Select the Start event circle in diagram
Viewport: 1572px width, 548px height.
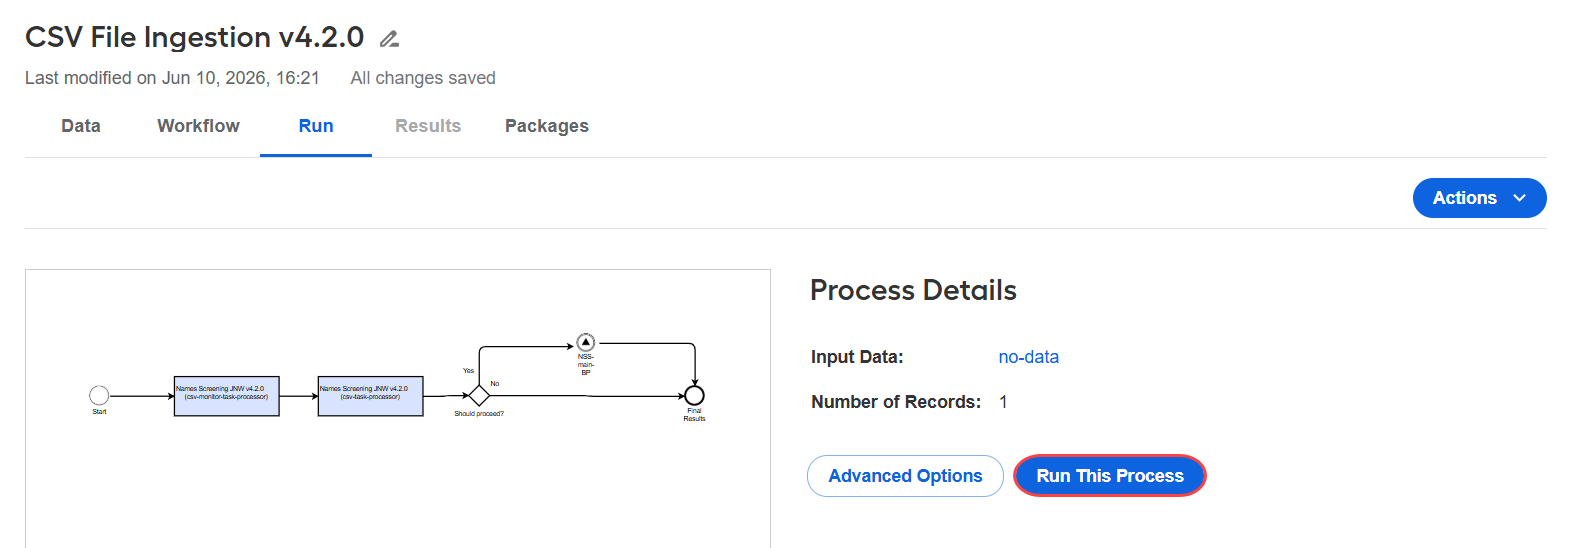click(99, 396)
